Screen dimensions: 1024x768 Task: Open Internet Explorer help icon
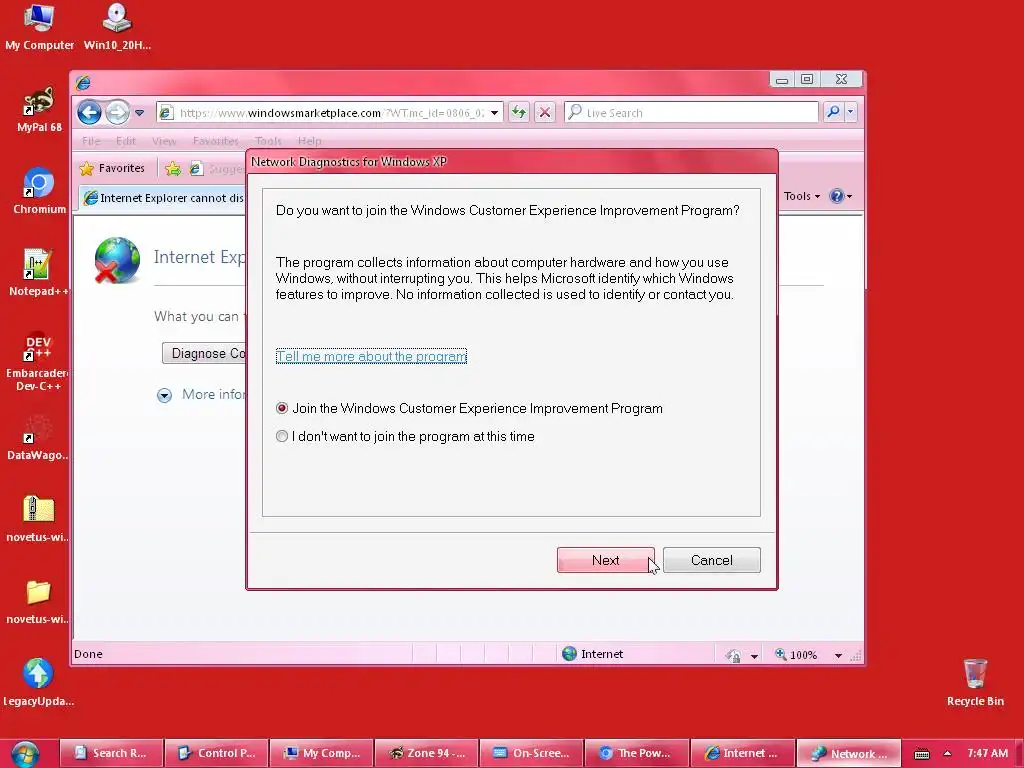(x=836, y=196)
